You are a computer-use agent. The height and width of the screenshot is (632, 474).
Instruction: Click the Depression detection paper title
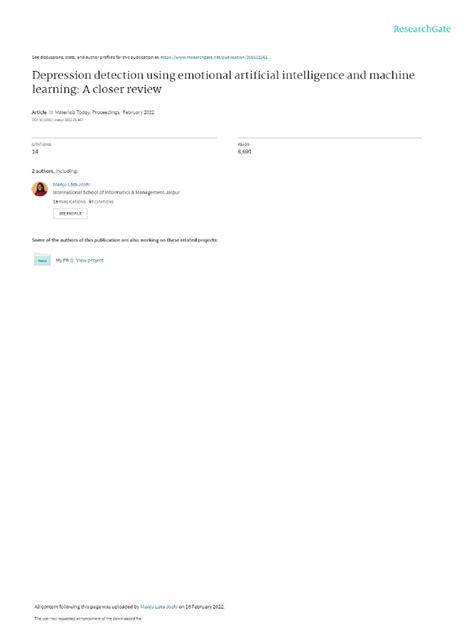[x=223, y=82]
